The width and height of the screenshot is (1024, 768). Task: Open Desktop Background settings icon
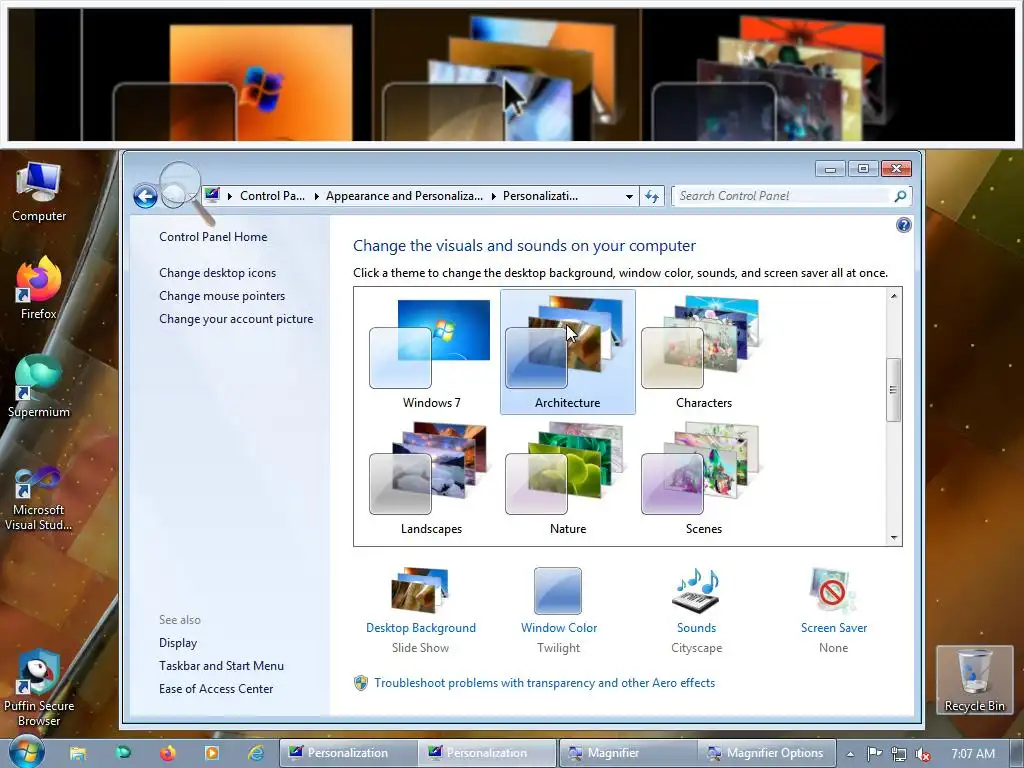[420, 590]
